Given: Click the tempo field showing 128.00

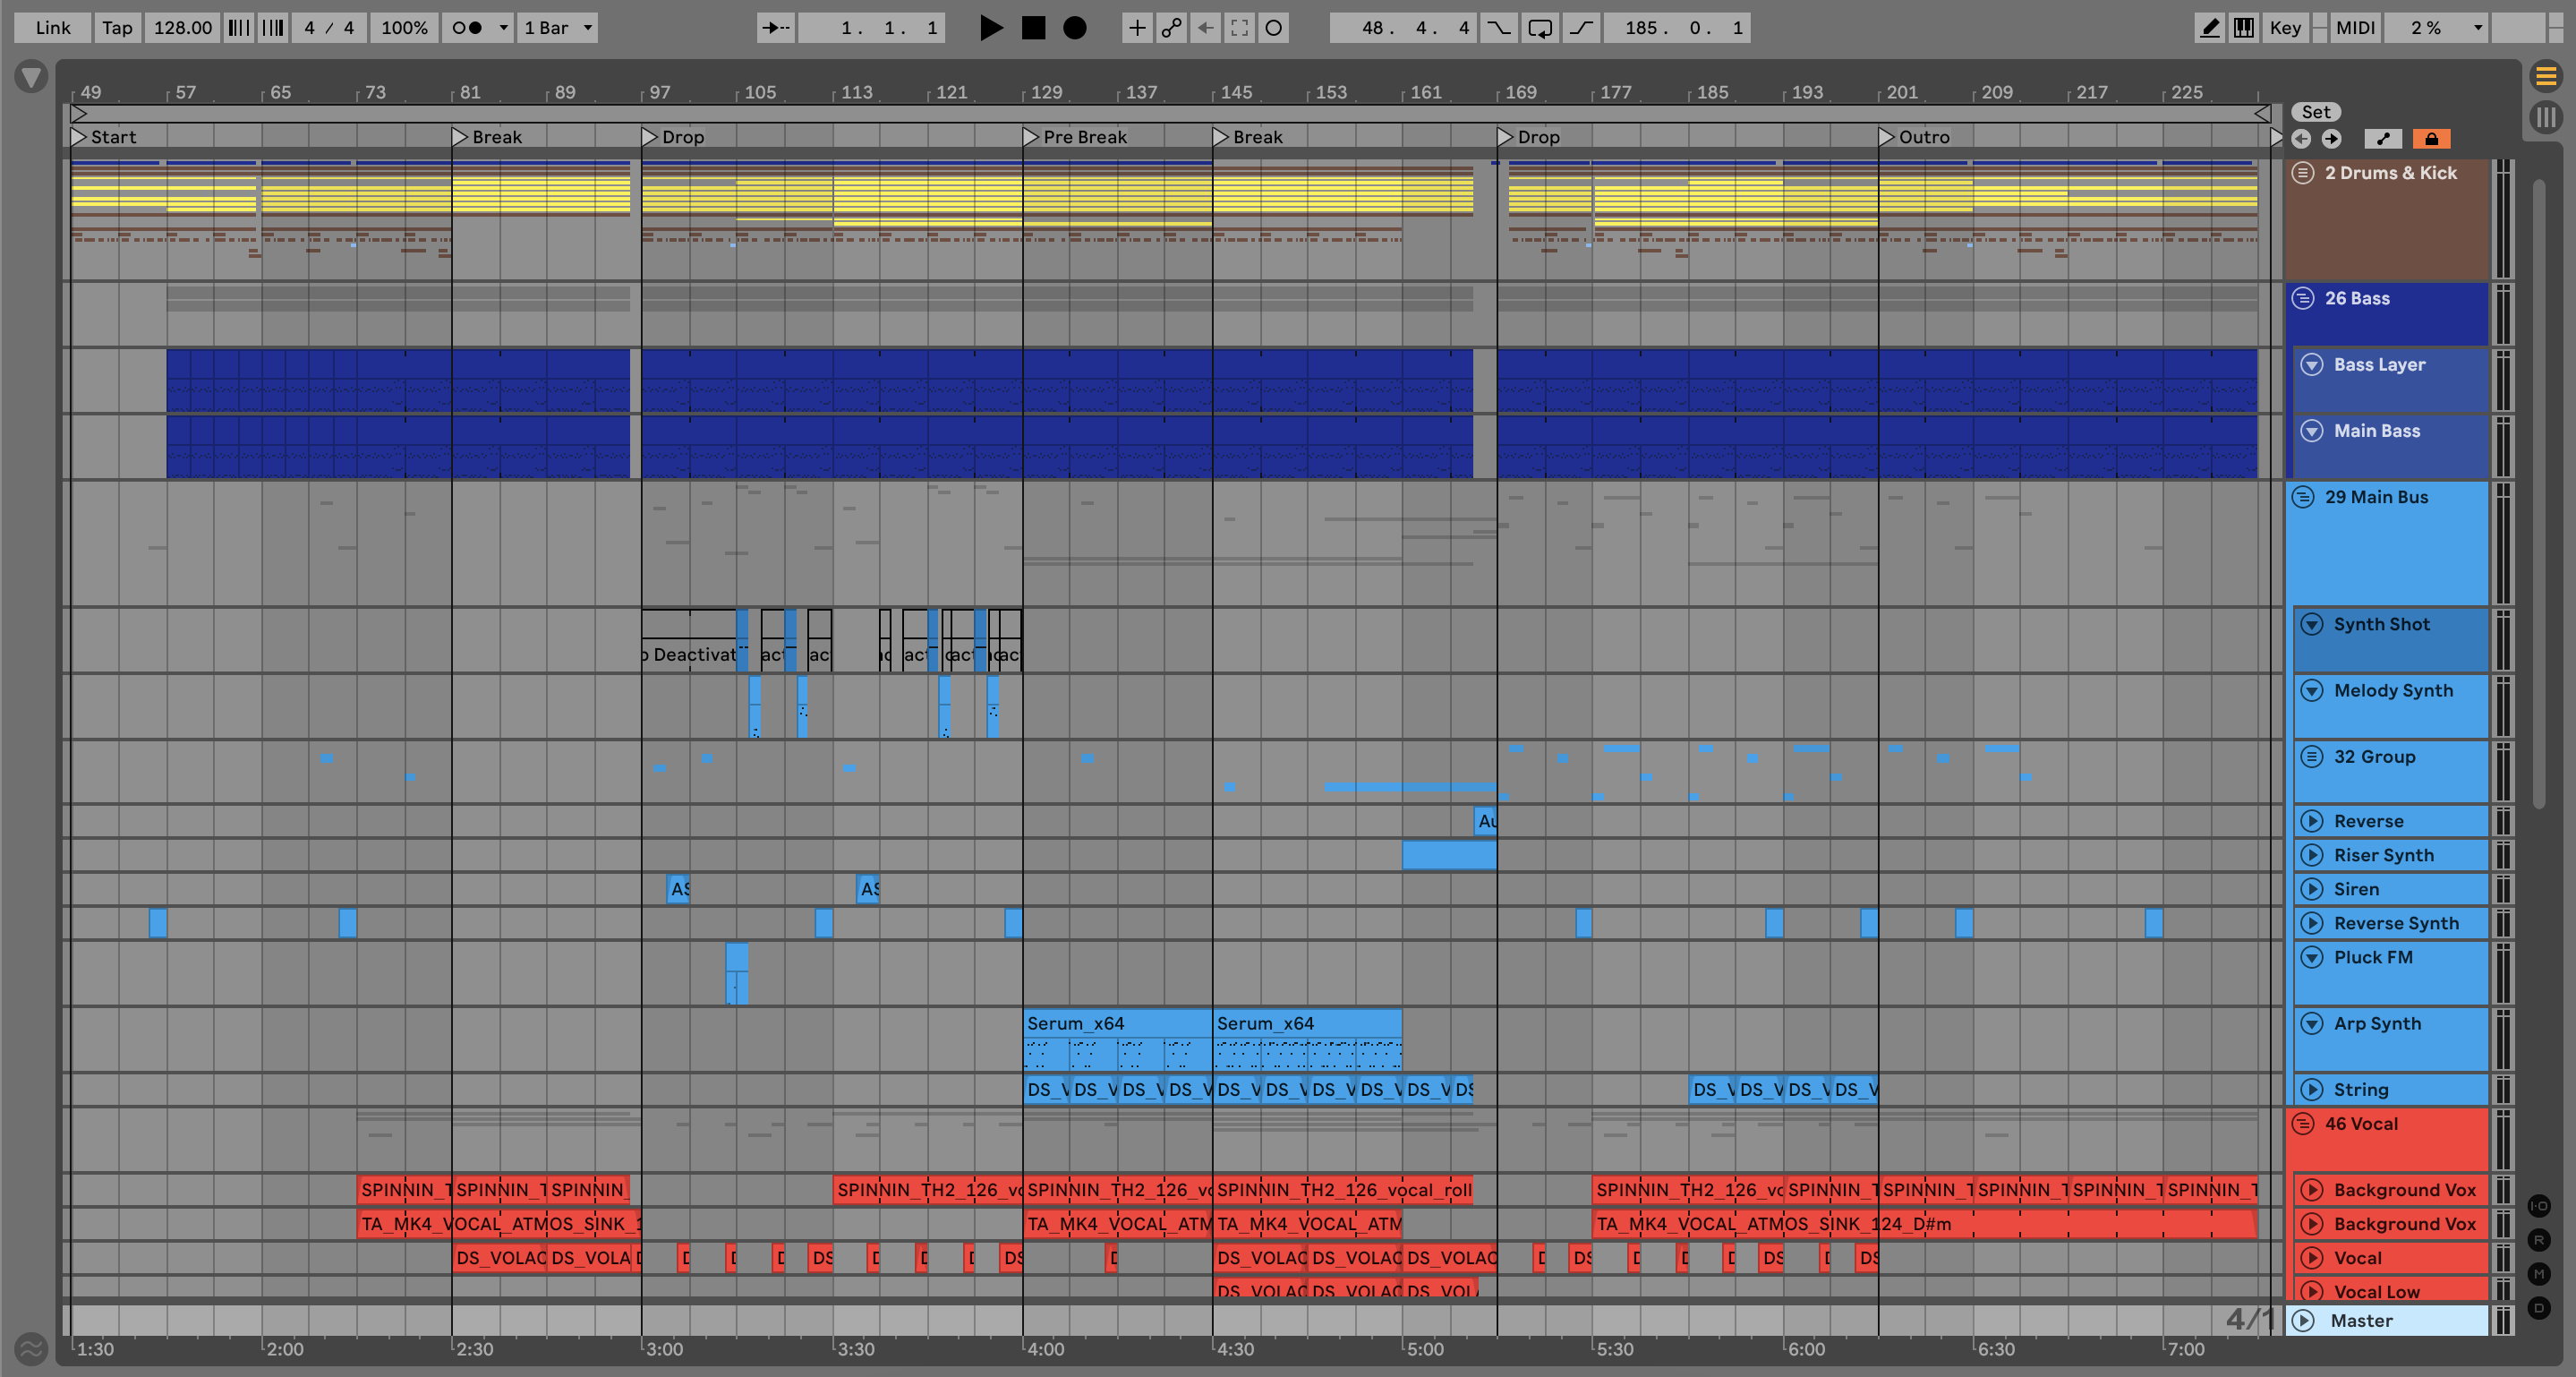Looking at the screenshot, I should pyautogui.click(x=182, y=28).
